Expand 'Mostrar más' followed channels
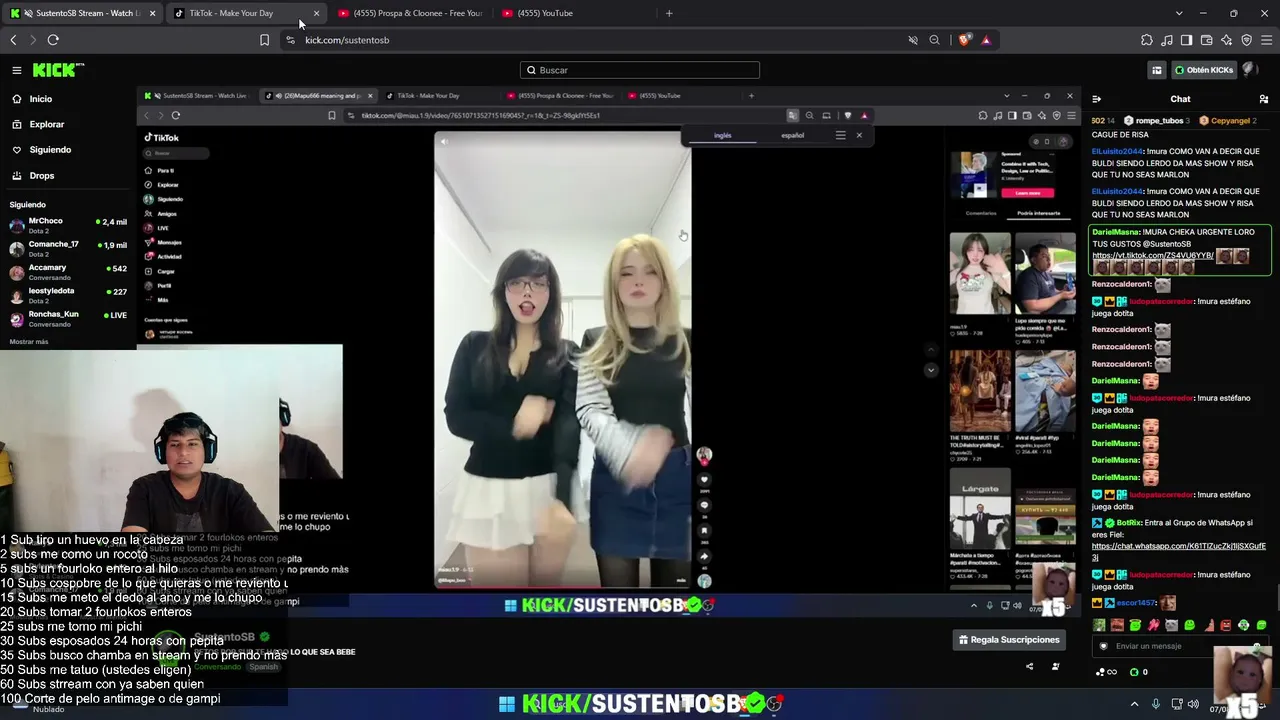Image resolution: width=1280 pixels, height=720 pixels. (29, 342)
